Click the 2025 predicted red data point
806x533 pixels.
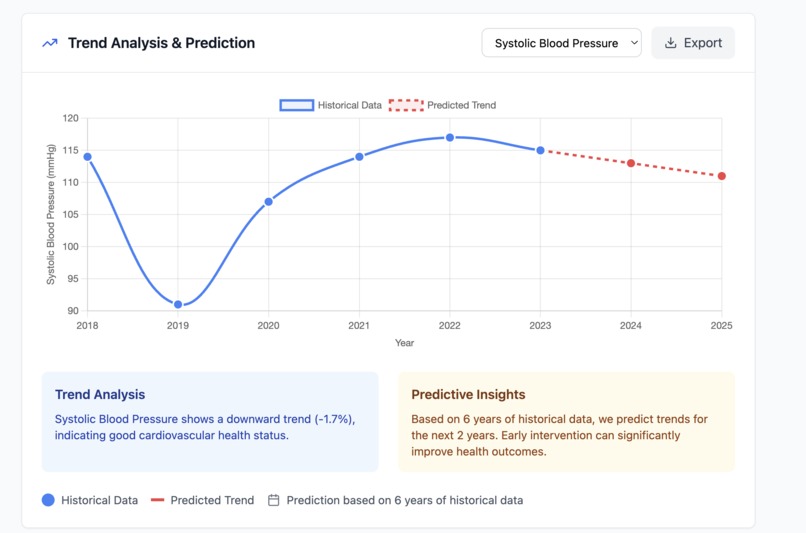722,176
